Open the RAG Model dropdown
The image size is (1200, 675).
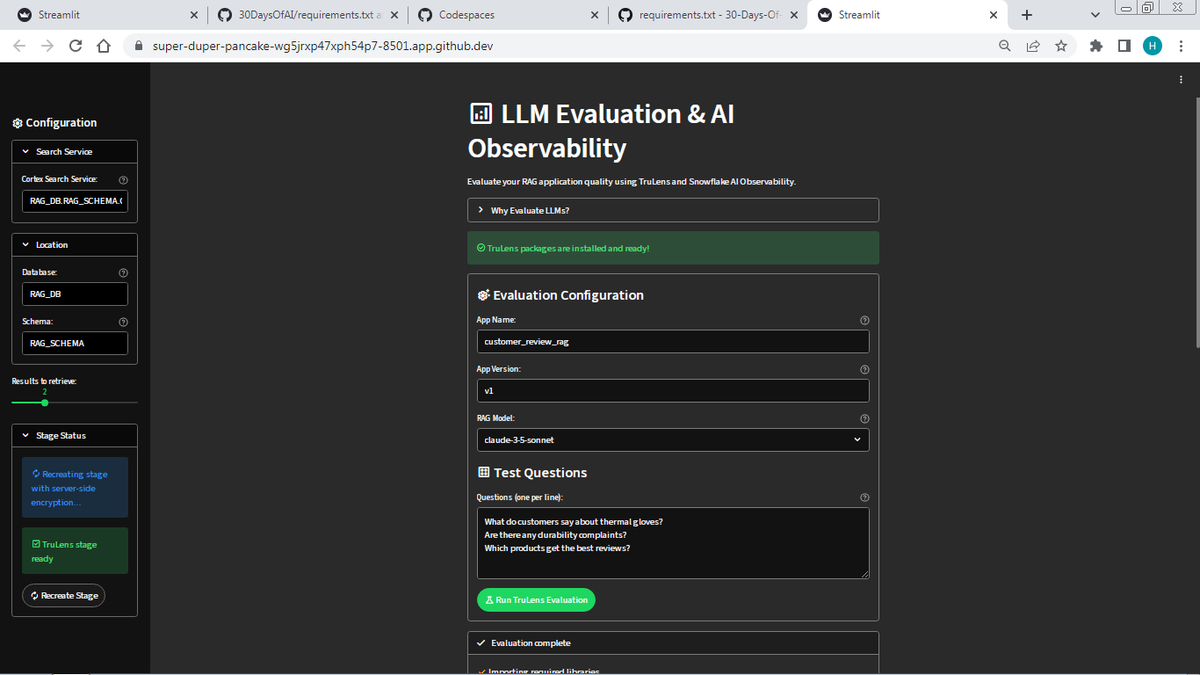point(673,439)
